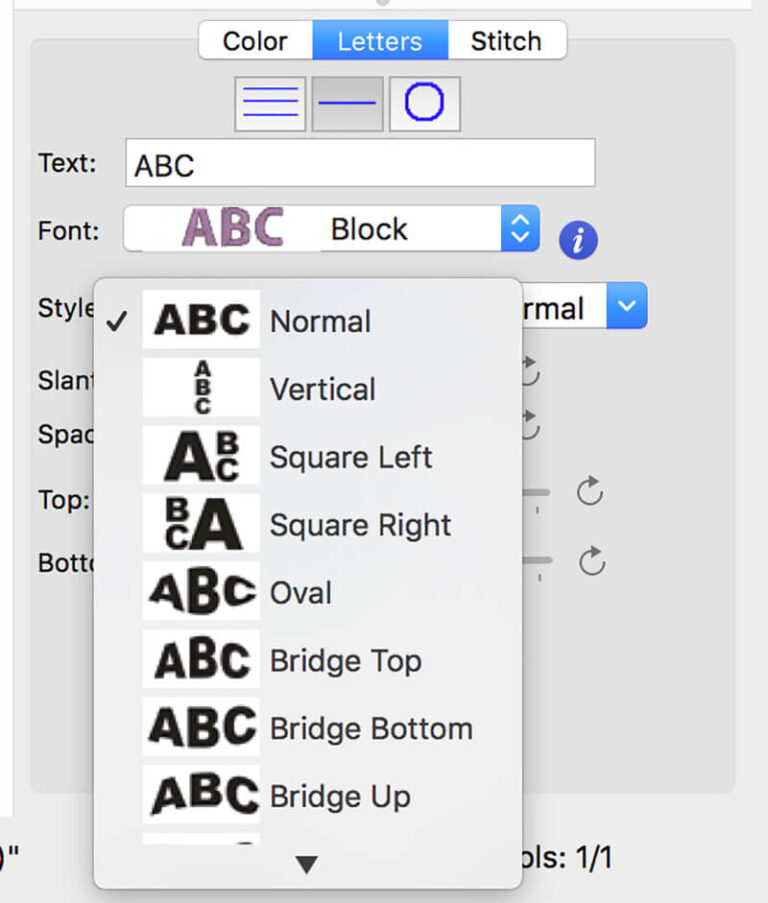Click inside the Text field showing ABC
The width and height of the screenshot is (768, 903).
click(360, 162)
